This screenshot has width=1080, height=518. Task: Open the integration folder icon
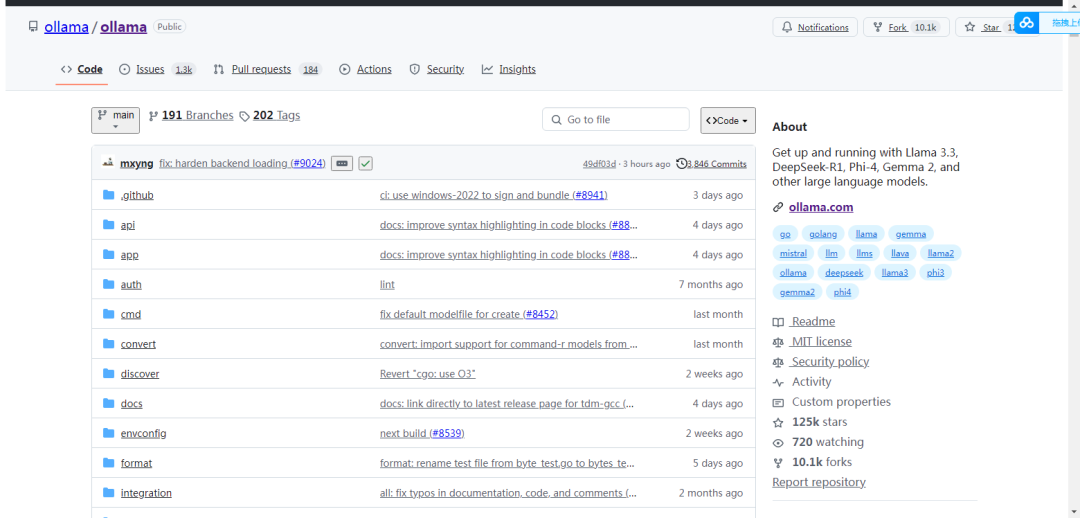[x=108, y=493]
